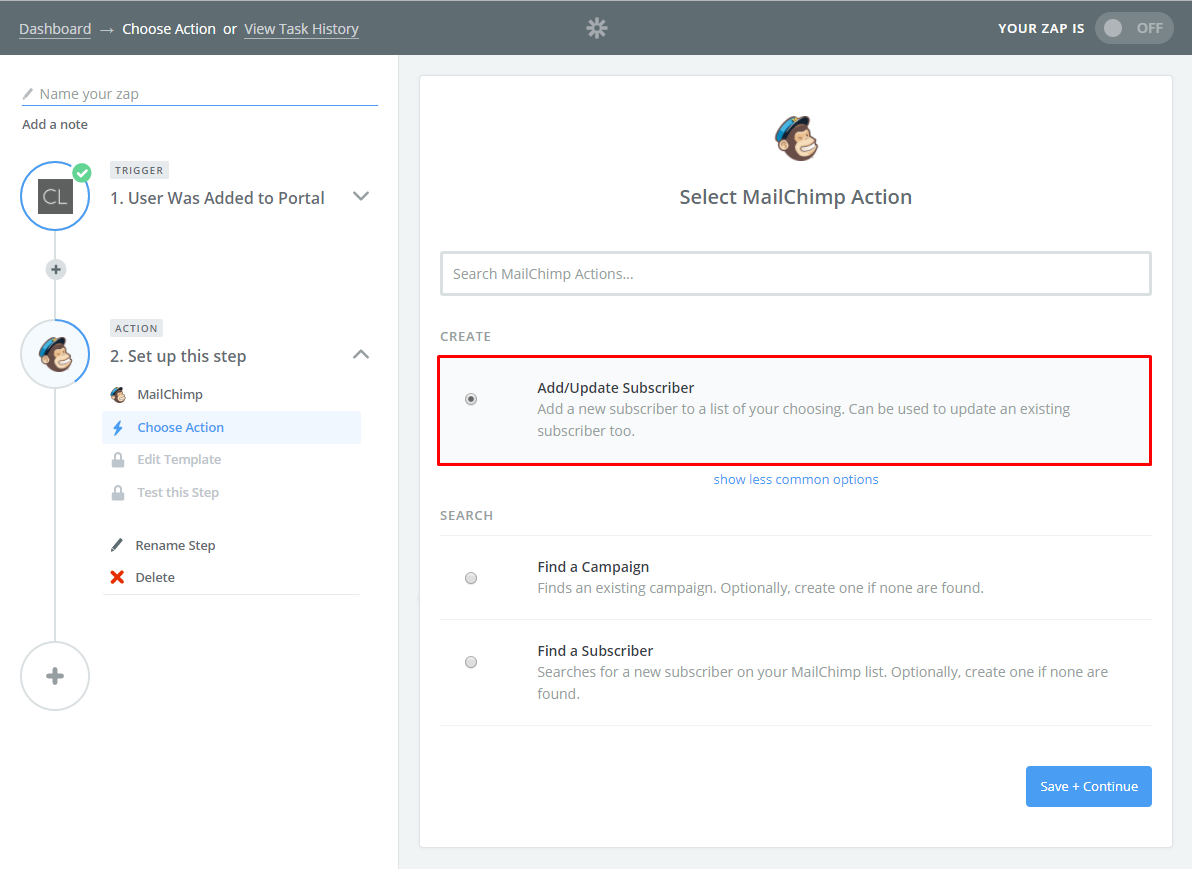Image resolution: width=1192 pixels, height=869 pixels.
Task: Open the Choose Action menu item
Action: pyautogui.click(x=231, y=427)
